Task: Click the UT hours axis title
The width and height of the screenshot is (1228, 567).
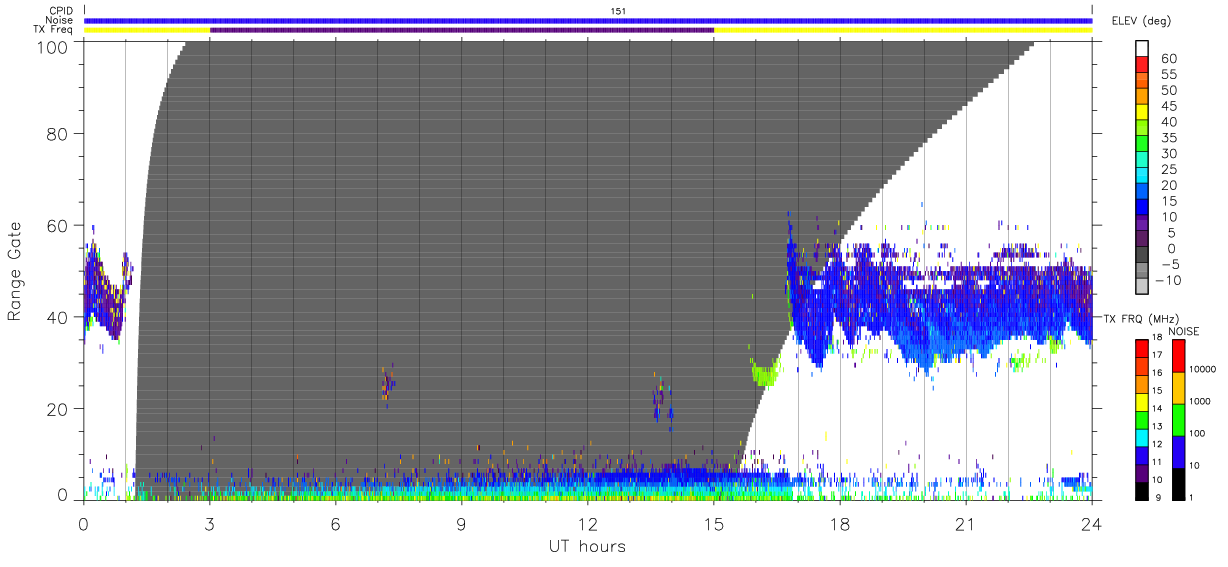Action: point(586,547)
